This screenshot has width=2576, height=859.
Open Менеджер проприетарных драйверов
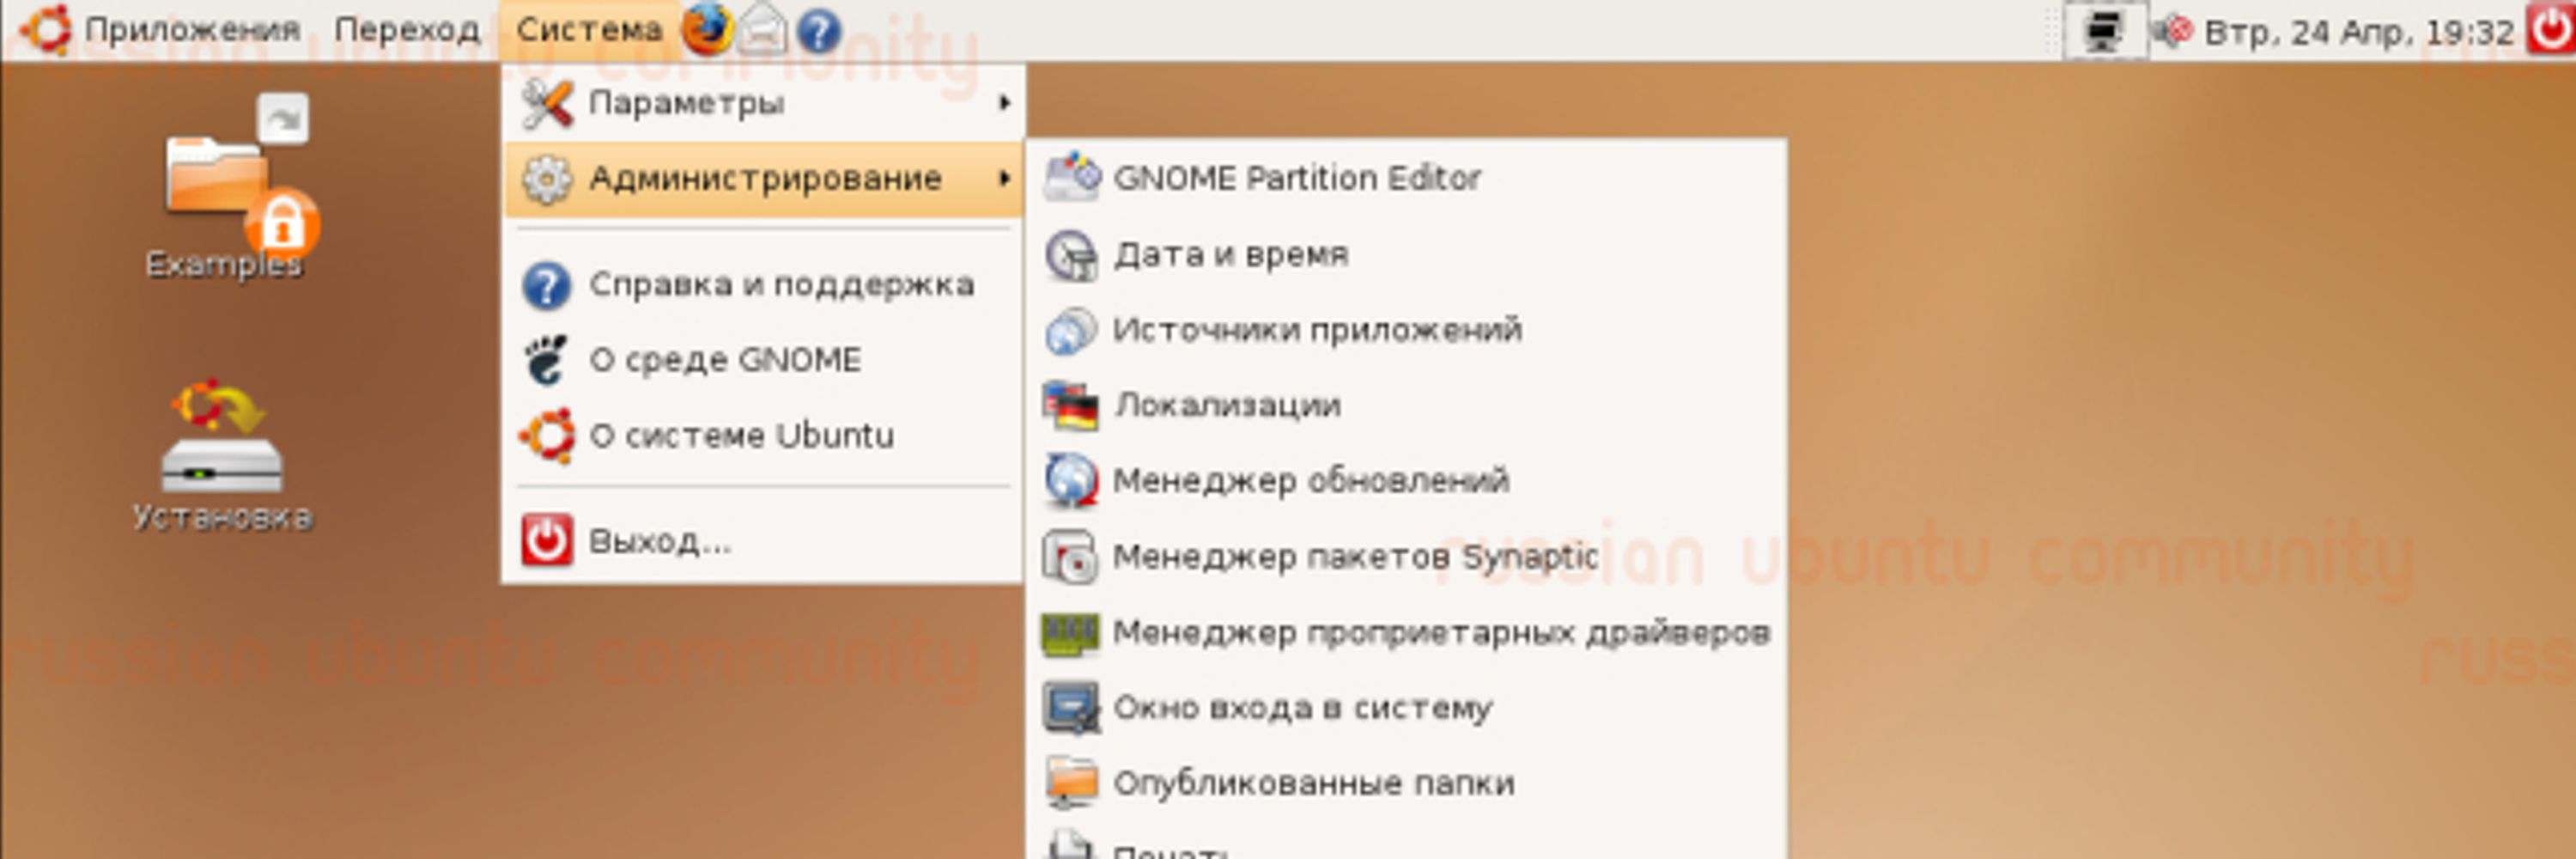[x=1406, y=633]
